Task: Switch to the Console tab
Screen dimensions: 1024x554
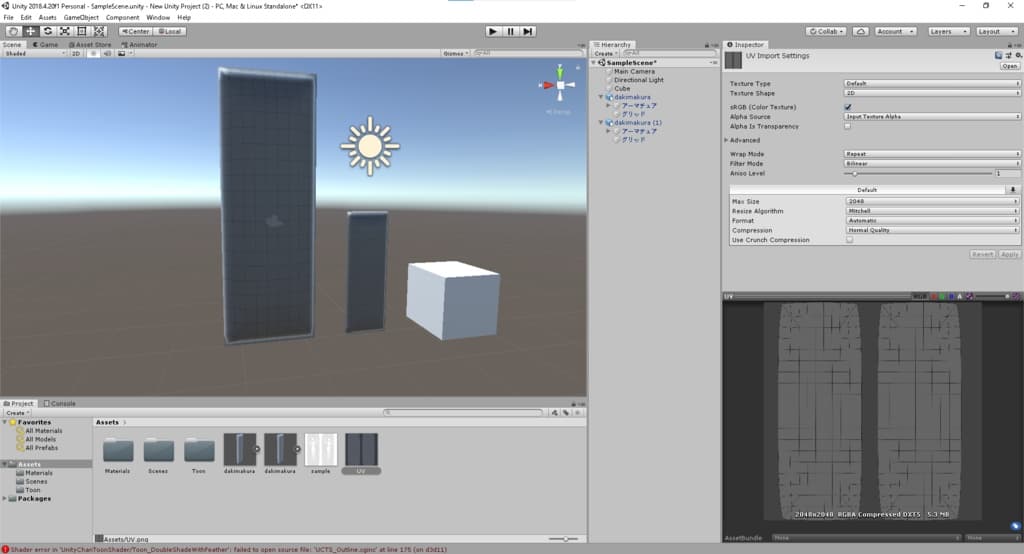Action: (x=62, y=403)
